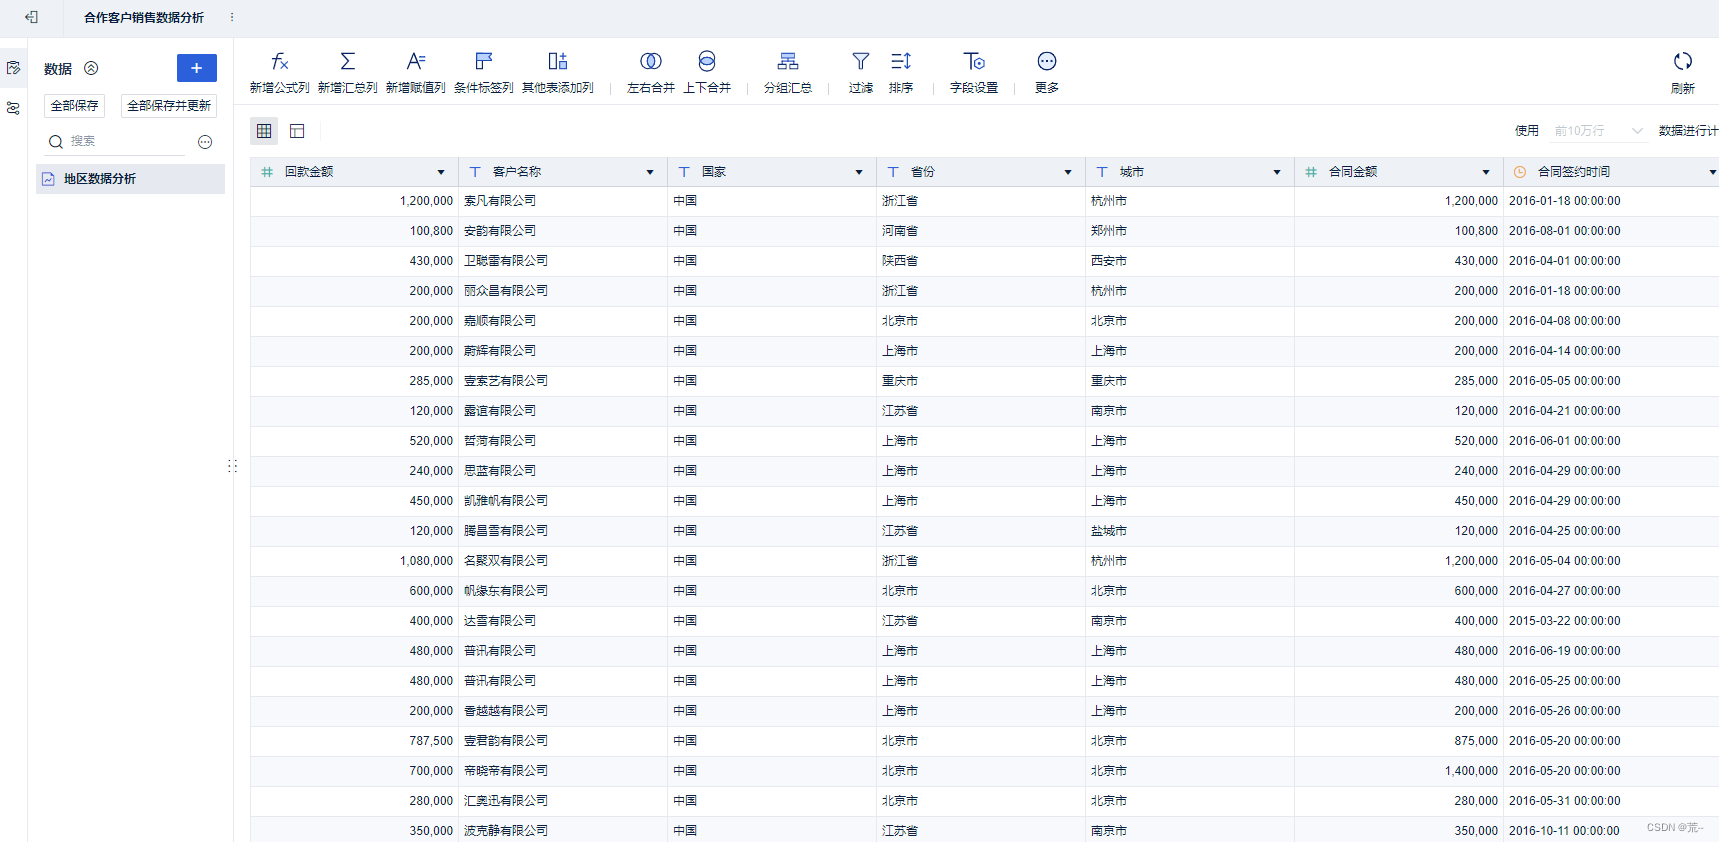Open 合同金额 column header dropdown
Image resolution: width=1719 pixels, height=842 pixels.
pos(1486,172)
